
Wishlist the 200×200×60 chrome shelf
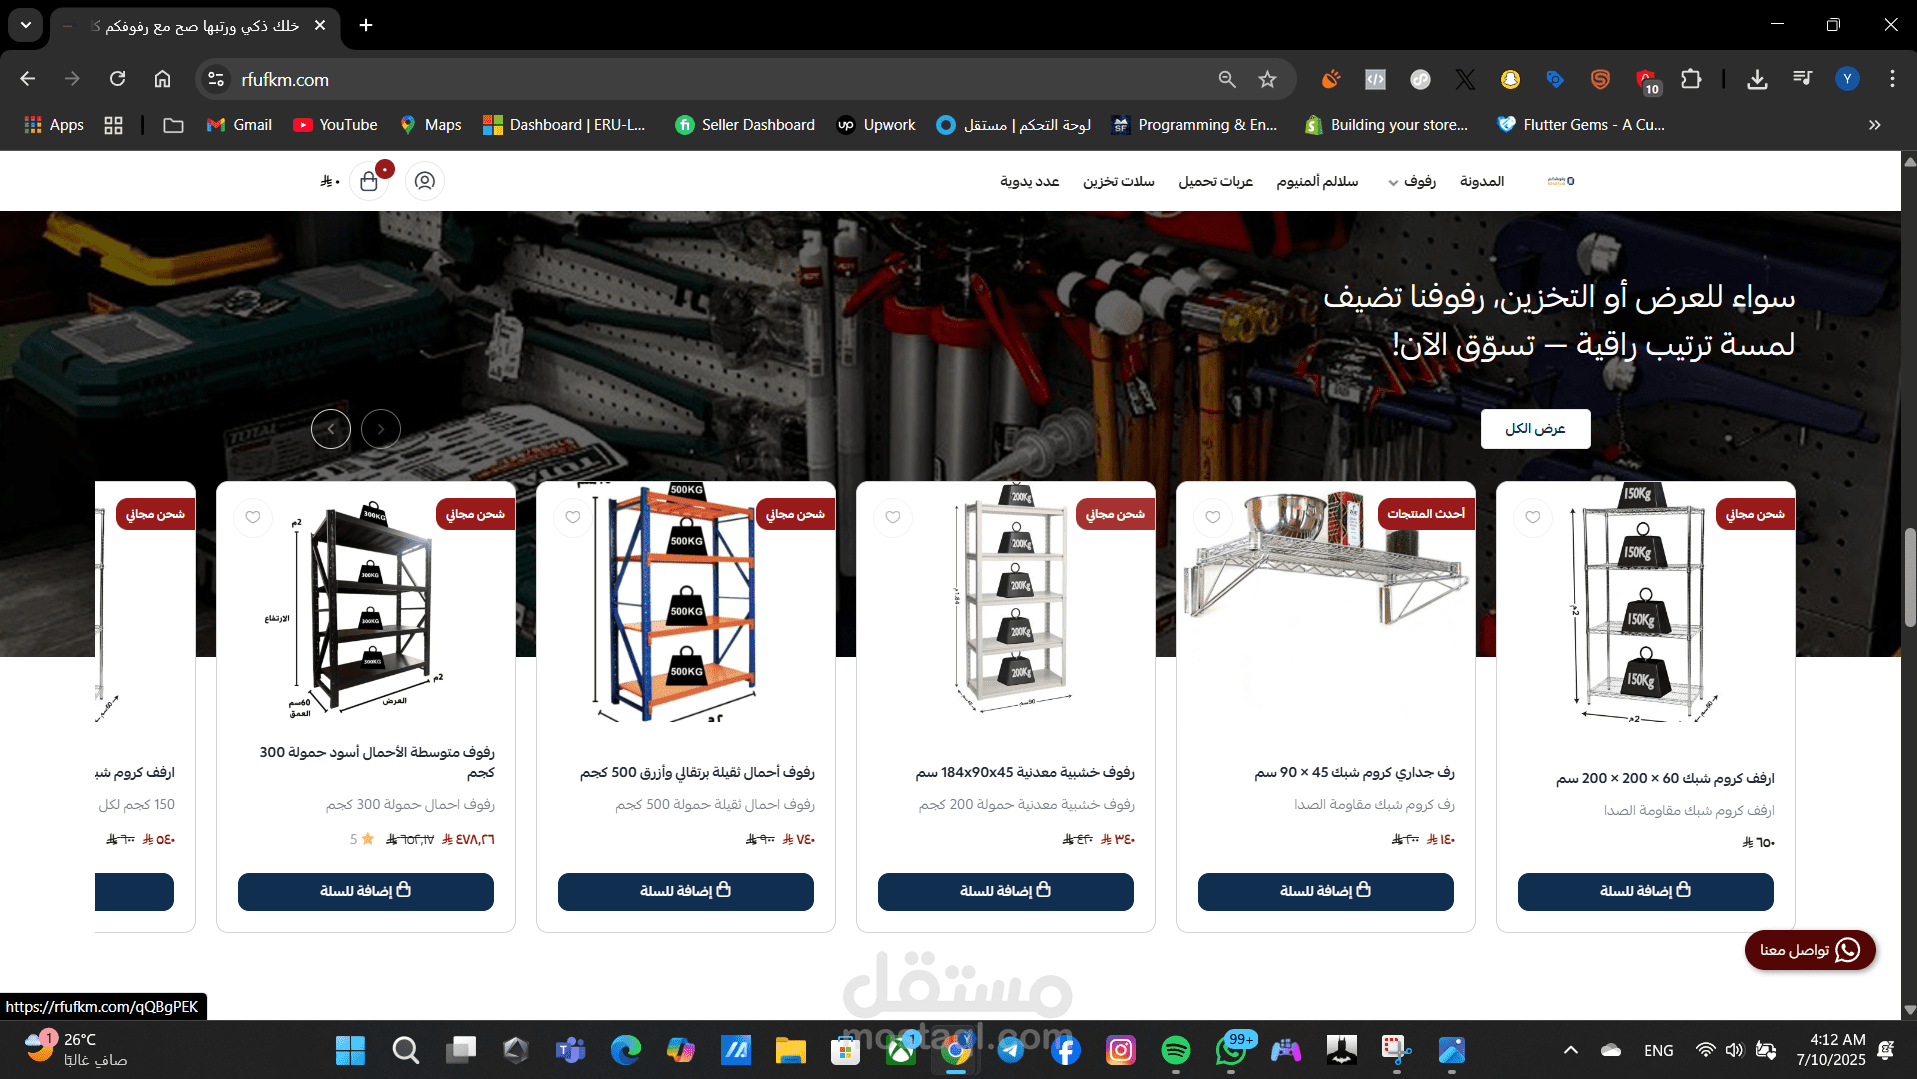1533,517
